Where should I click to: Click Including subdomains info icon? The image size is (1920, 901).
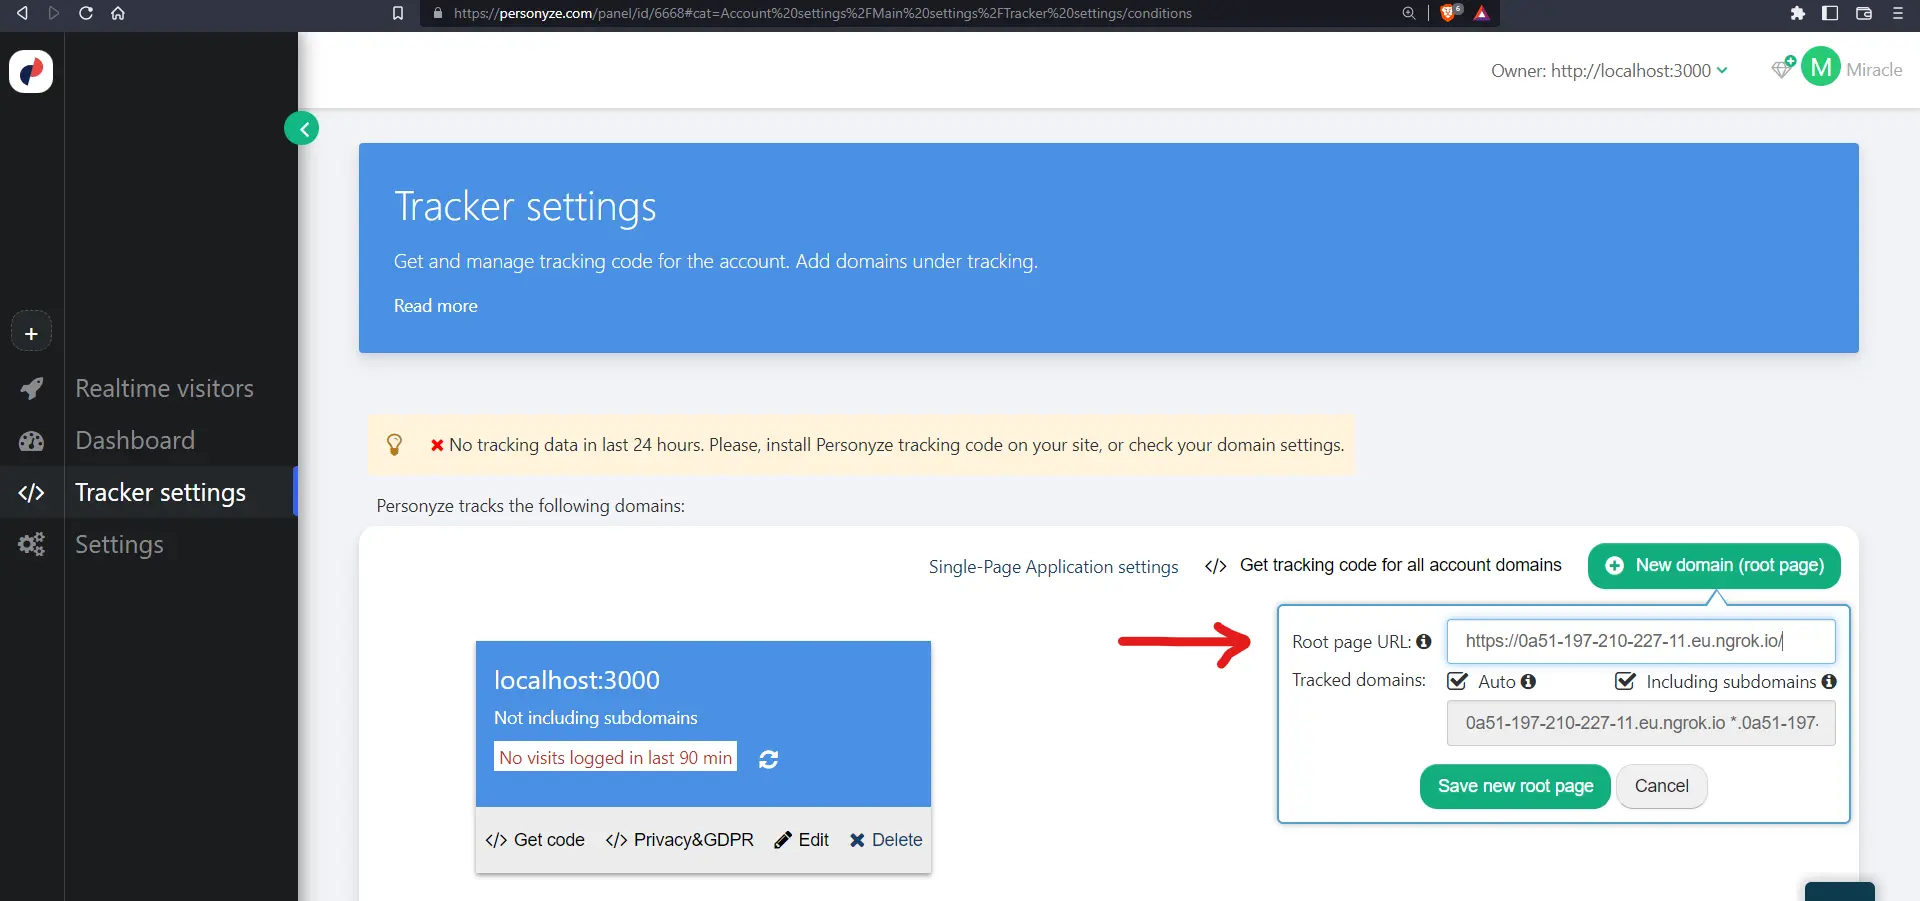tap(1829, 681)
